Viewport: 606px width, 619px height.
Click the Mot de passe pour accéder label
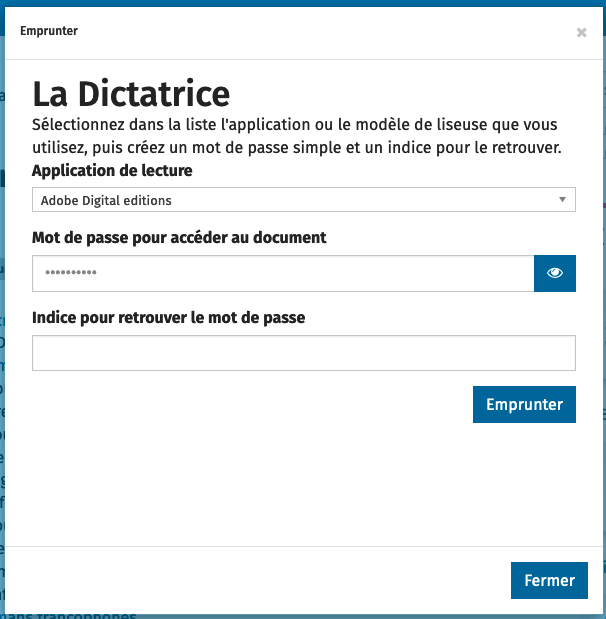[179, 237]
